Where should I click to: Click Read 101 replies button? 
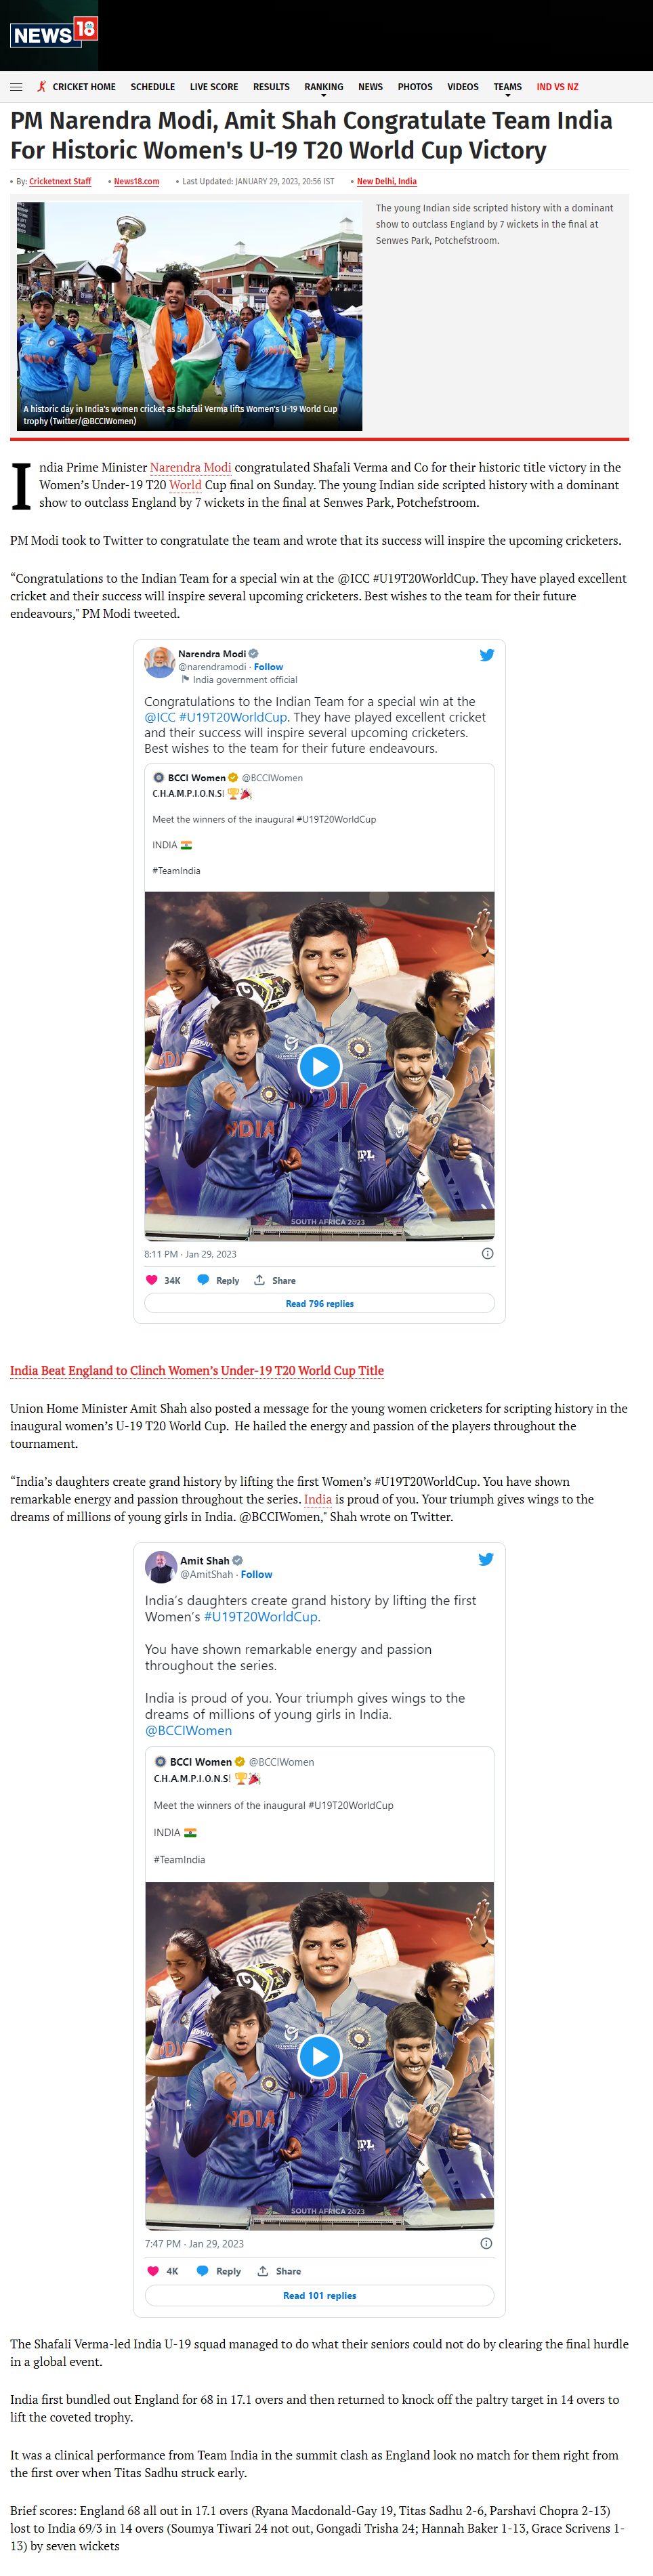320,2295
